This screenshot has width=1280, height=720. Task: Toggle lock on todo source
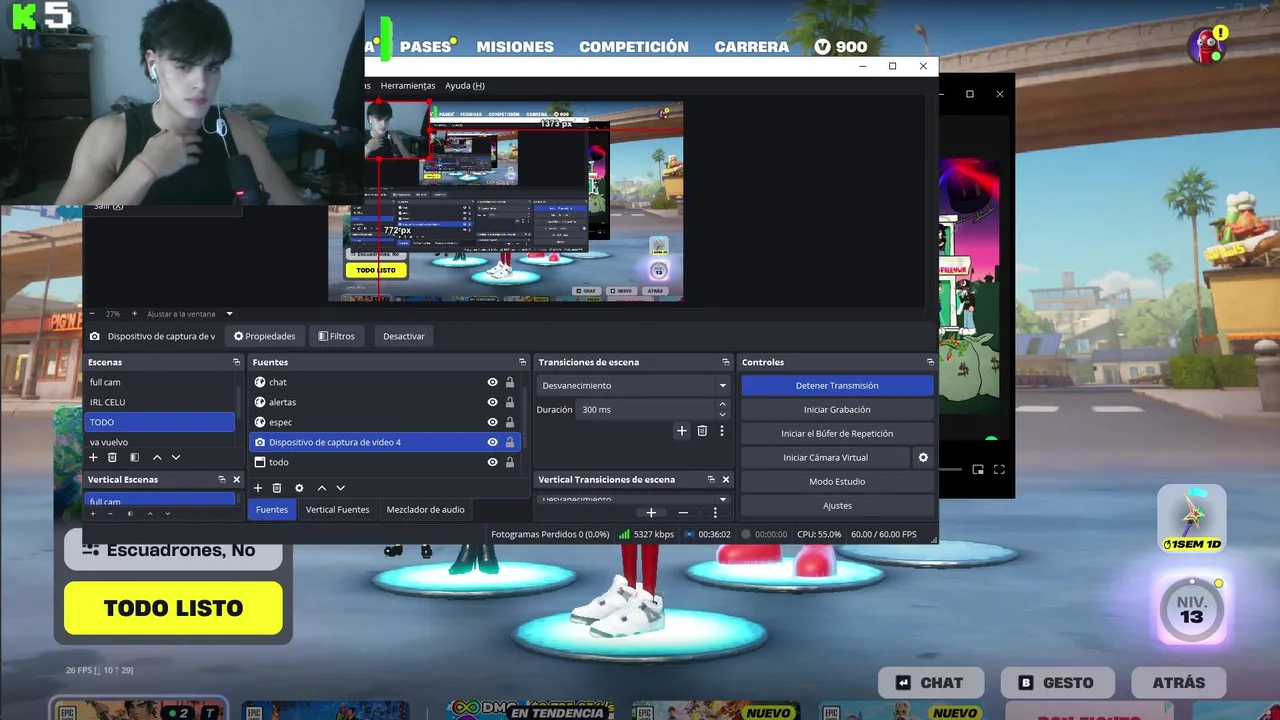(x=510, y=462)
